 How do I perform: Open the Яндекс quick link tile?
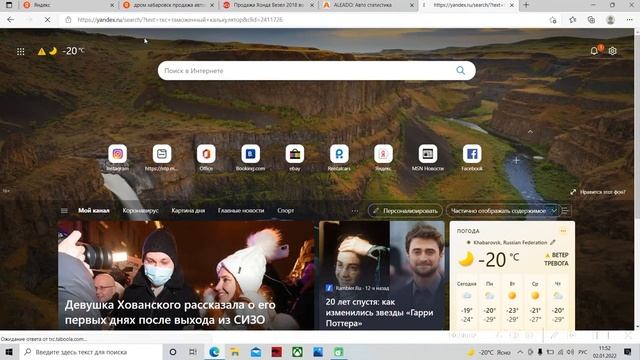[383, 154]
